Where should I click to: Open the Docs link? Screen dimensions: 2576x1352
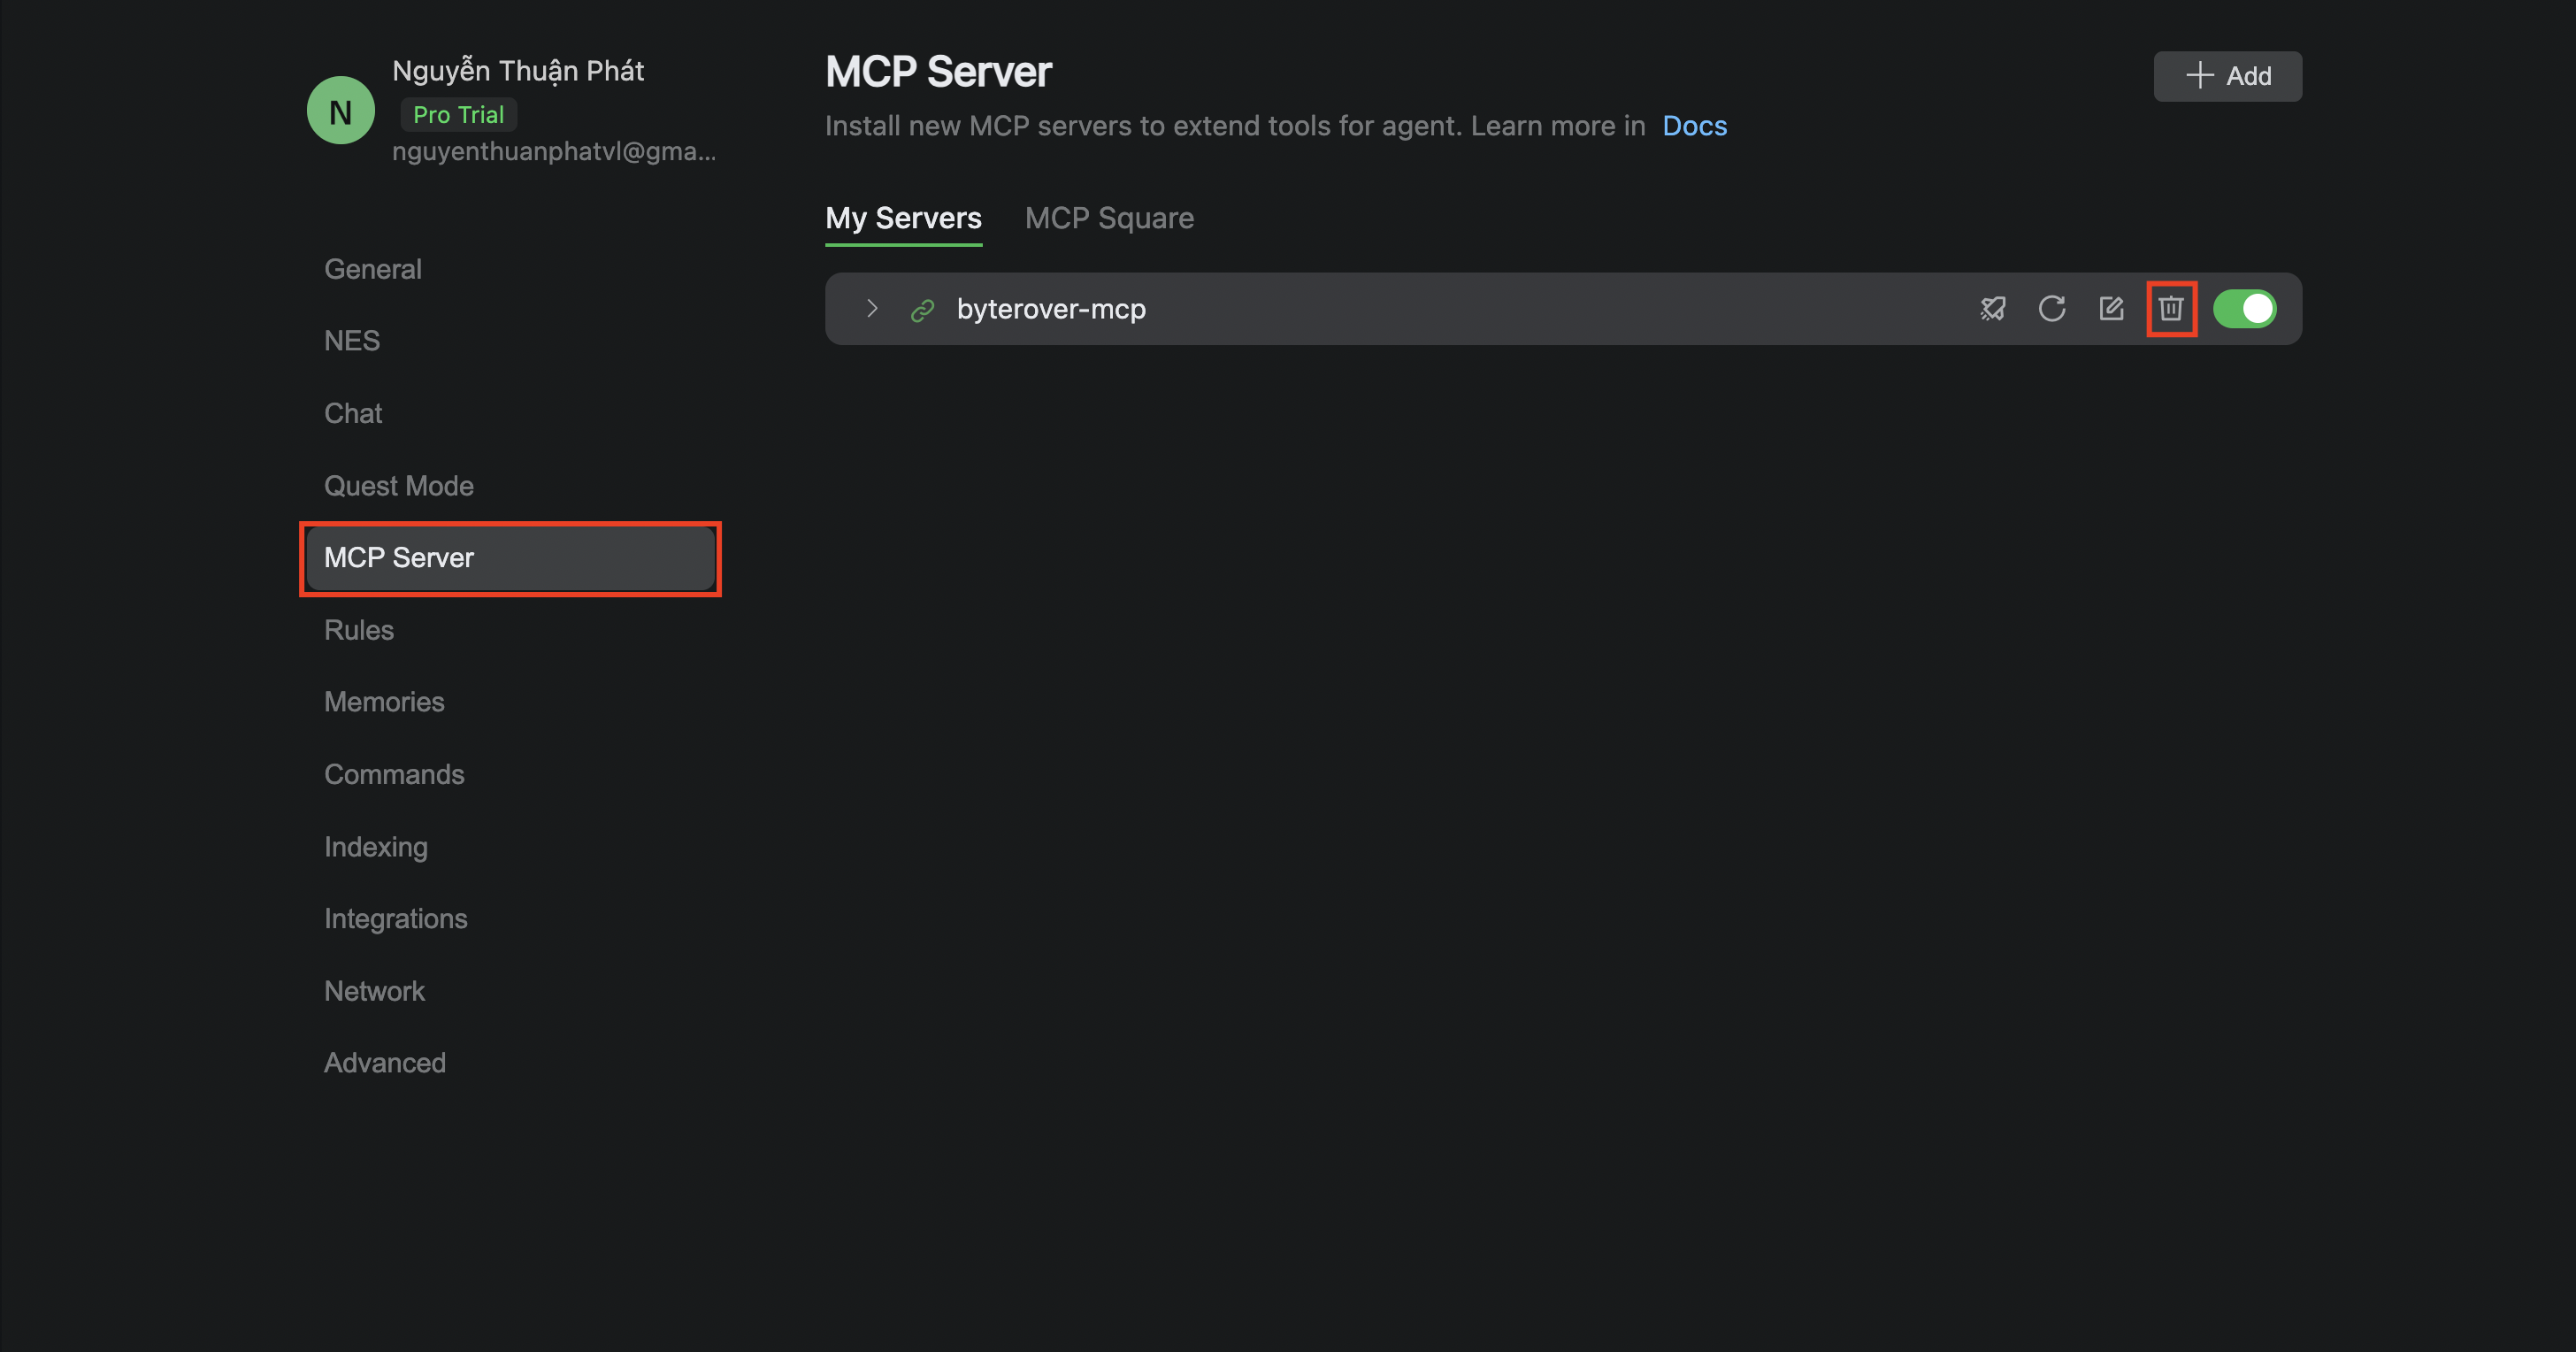[1694, 126]
